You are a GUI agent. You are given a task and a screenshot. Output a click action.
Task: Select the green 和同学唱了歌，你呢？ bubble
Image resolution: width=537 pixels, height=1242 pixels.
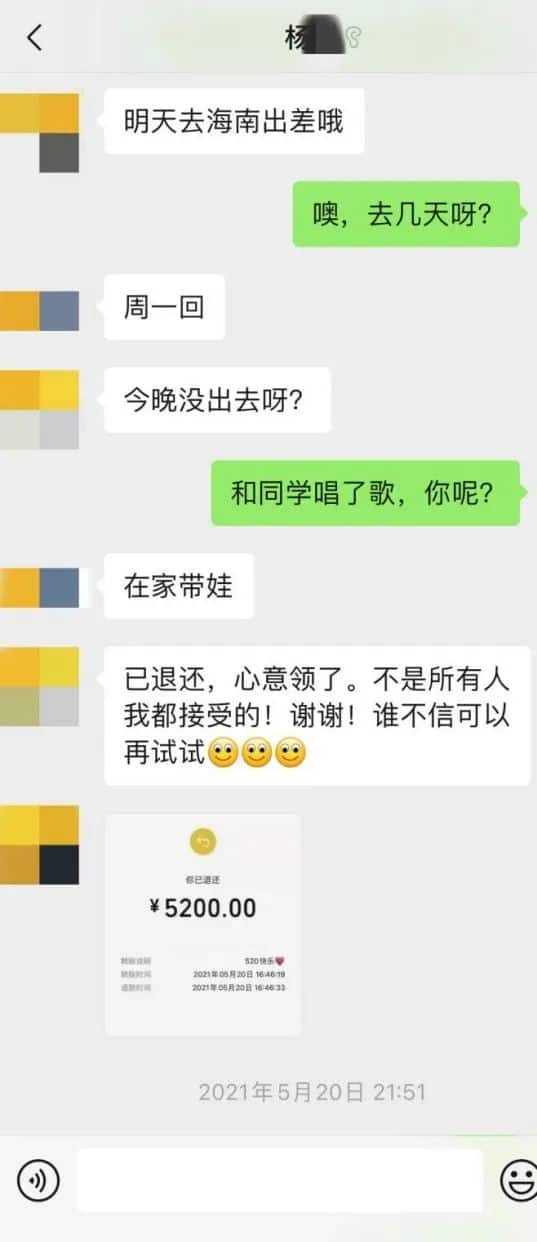tap(365, 493)
